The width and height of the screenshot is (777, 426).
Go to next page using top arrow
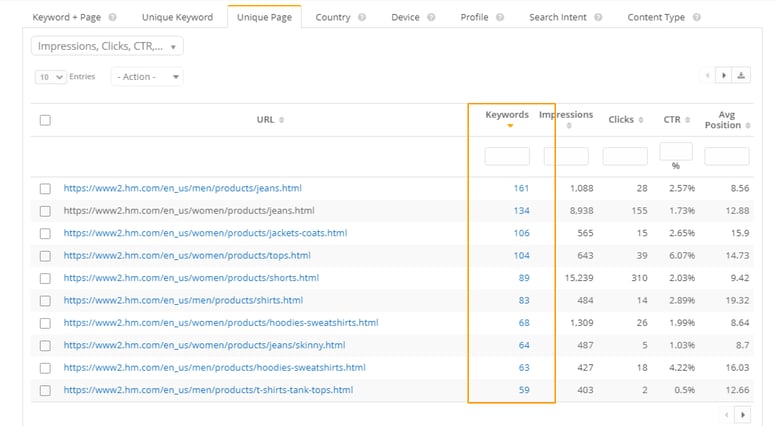coord(724,75)
